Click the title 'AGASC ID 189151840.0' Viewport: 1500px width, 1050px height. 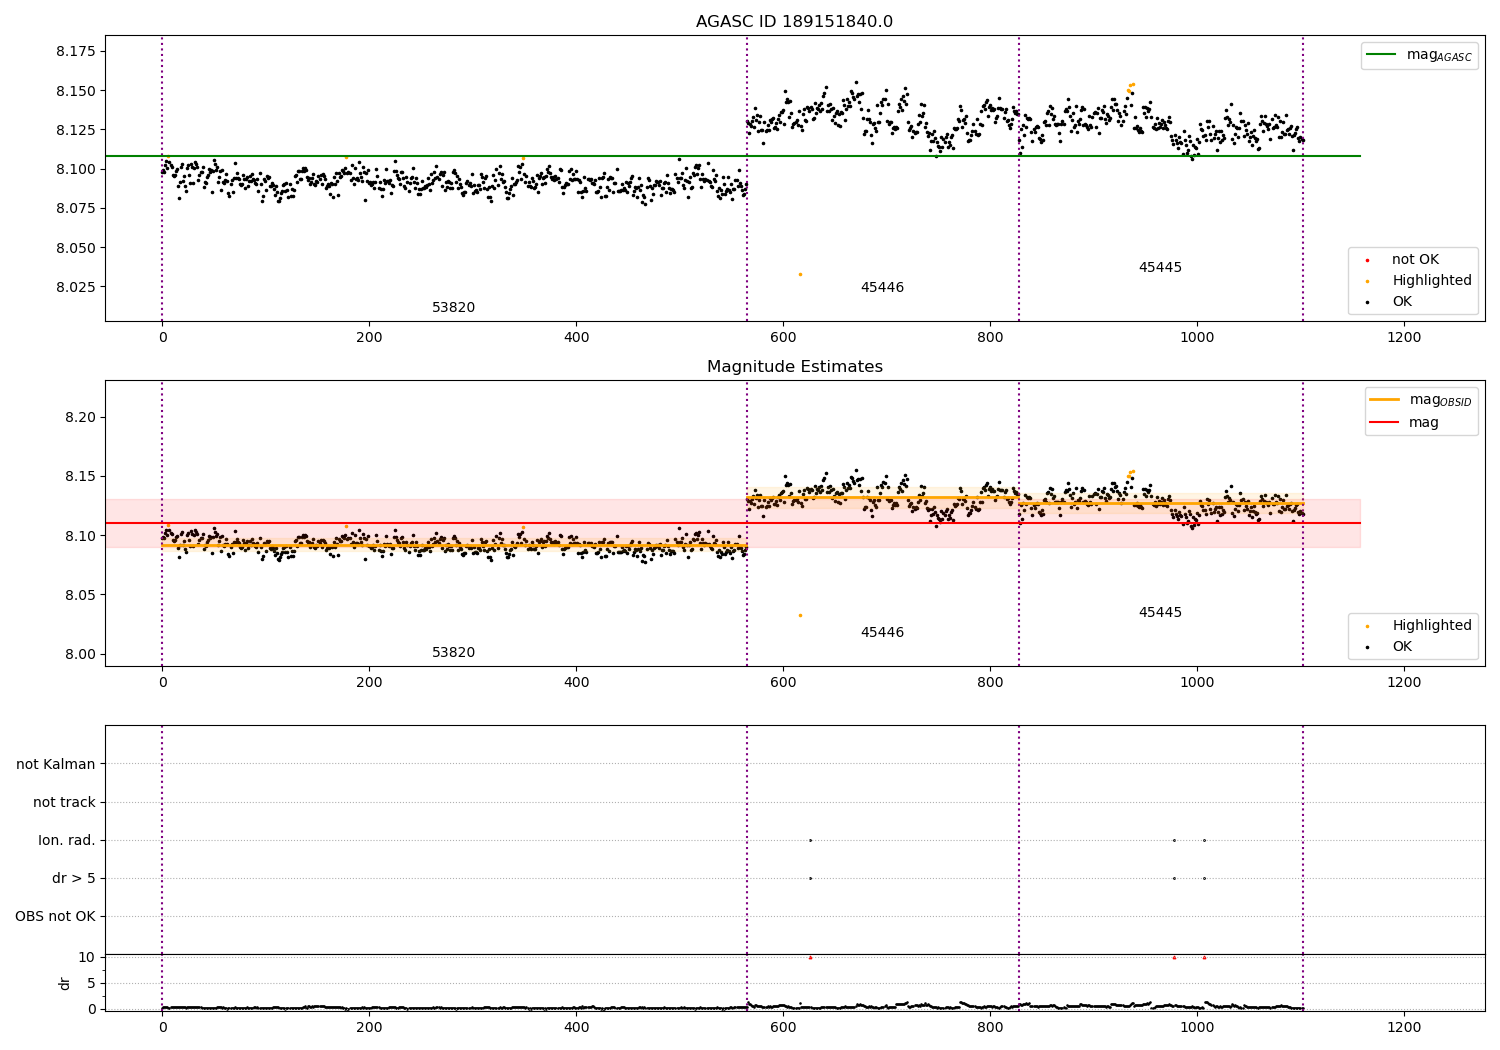[794, 22]
